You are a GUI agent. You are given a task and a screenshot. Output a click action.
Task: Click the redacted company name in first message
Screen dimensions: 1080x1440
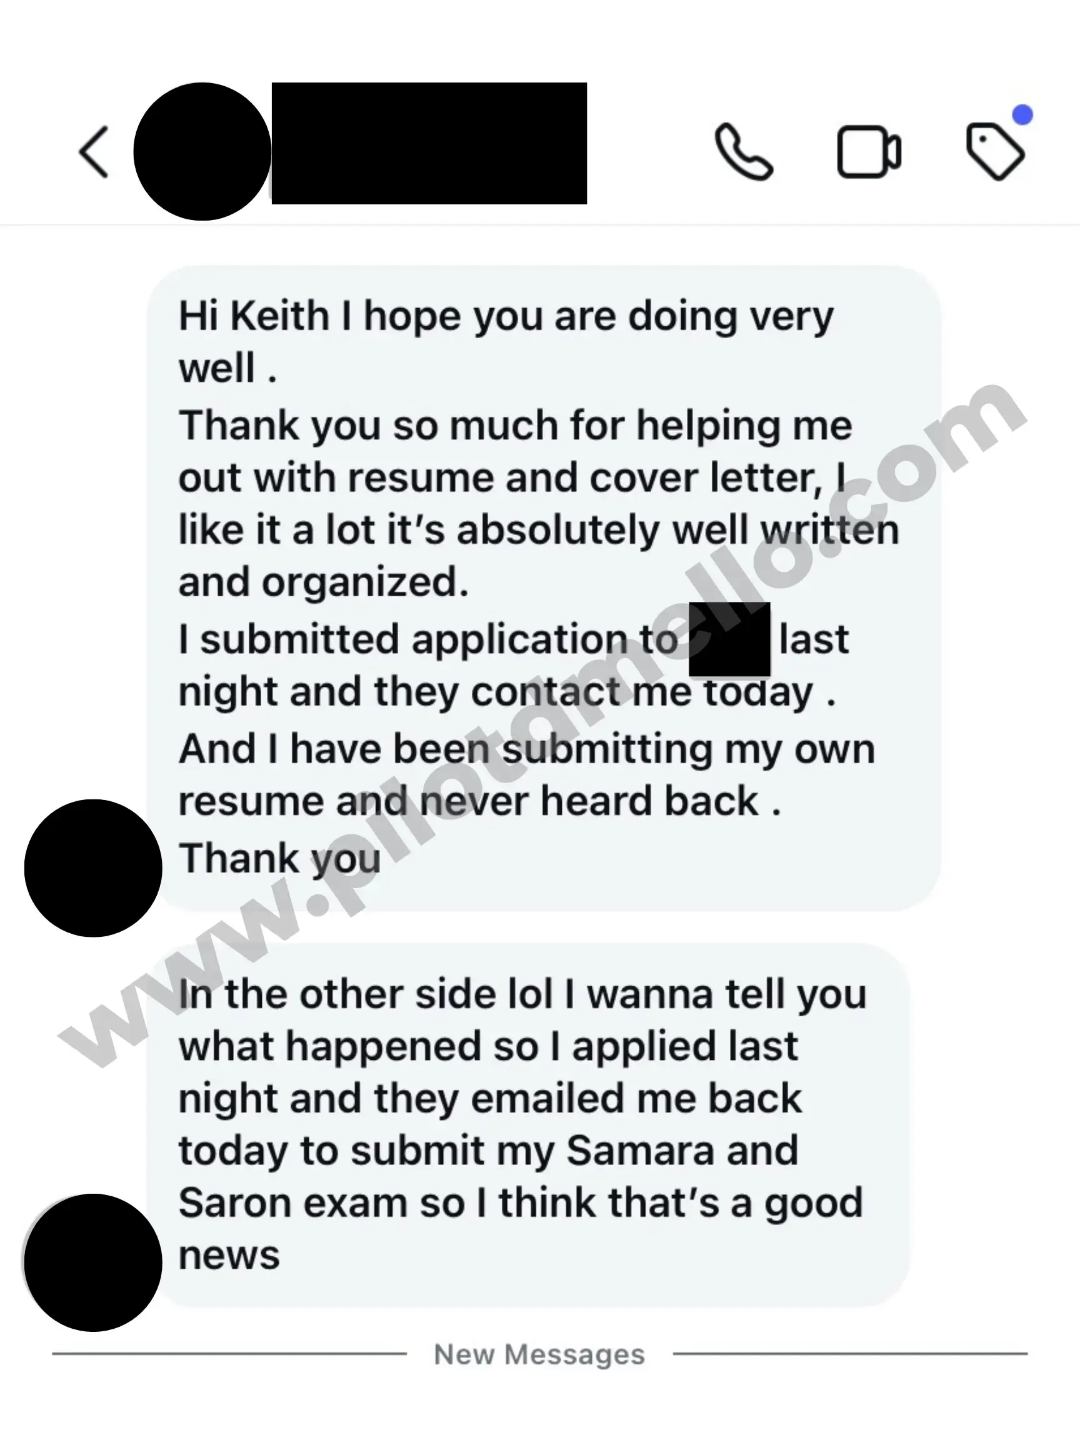730,640
